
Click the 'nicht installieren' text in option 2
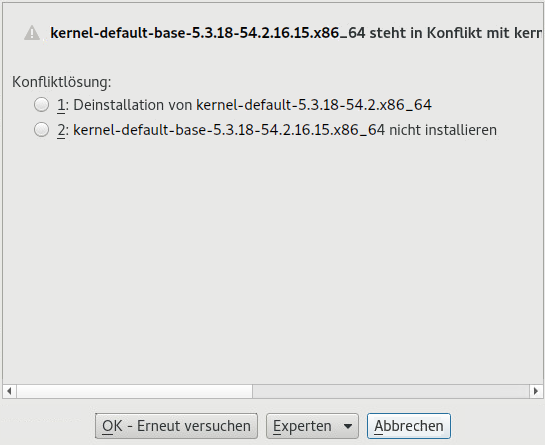[443, 130]
